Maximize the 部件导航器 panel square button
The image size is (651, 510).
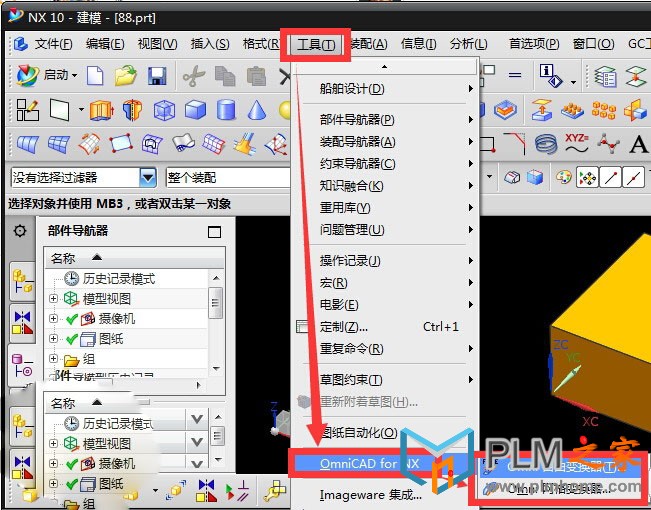point(214,232)
